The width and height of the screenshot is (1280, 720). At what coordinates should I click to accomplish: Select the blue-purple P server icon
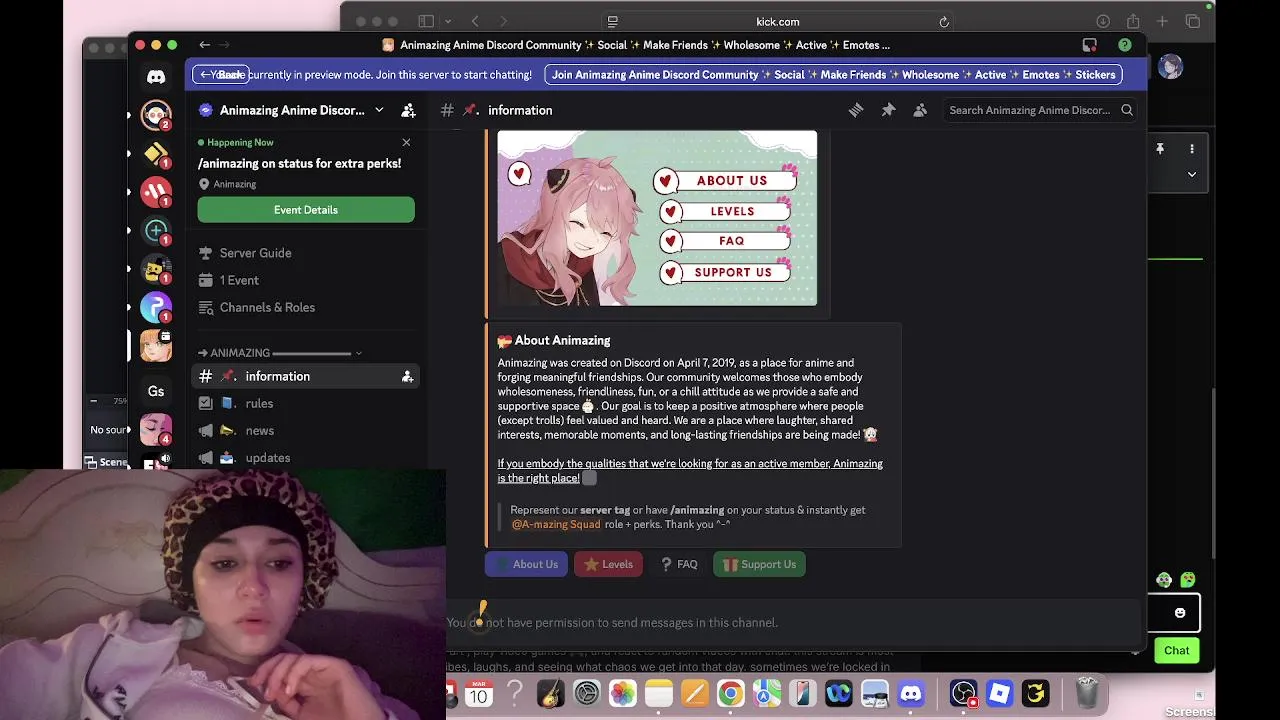click(156, 307)
